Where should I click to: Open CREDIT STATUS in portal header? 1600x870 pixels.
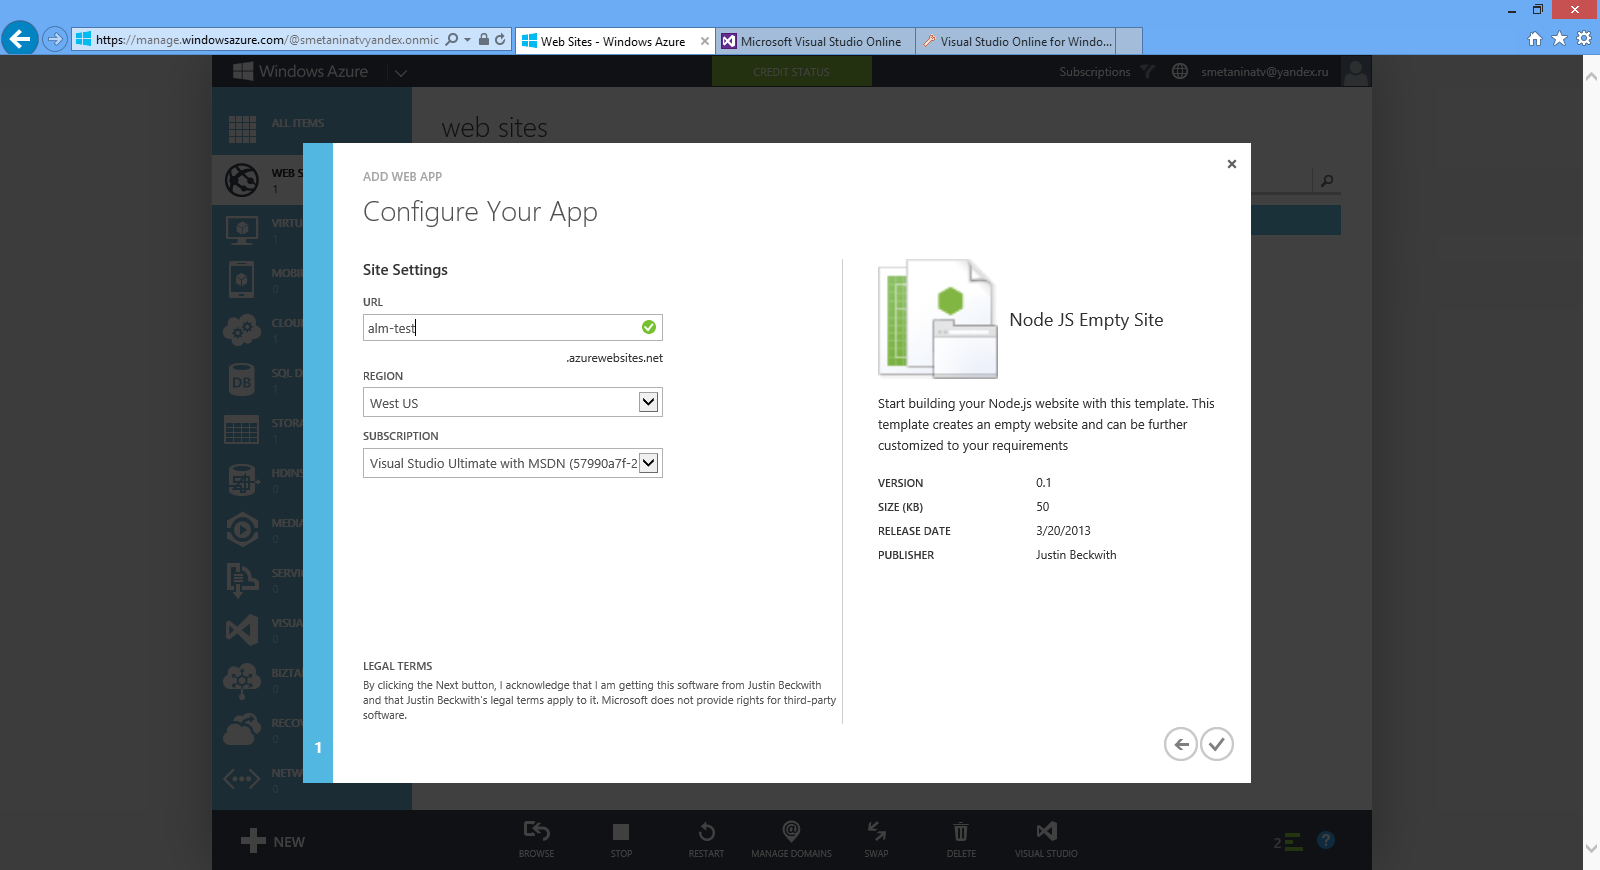pyautogui.click(x=791, y=72)
